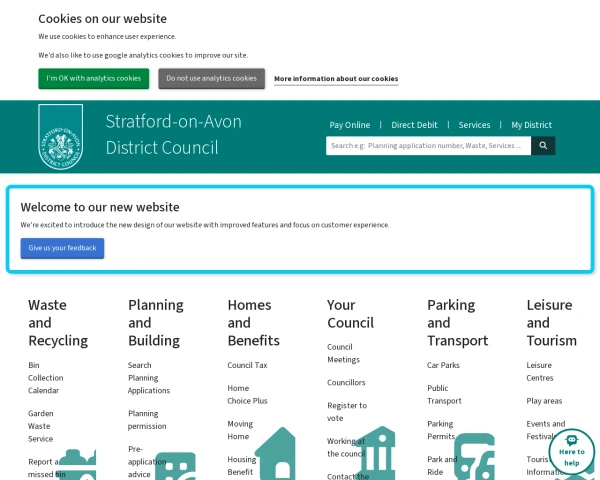
Task: Open Report a missed bin link
Action: [x=47, y=468]
